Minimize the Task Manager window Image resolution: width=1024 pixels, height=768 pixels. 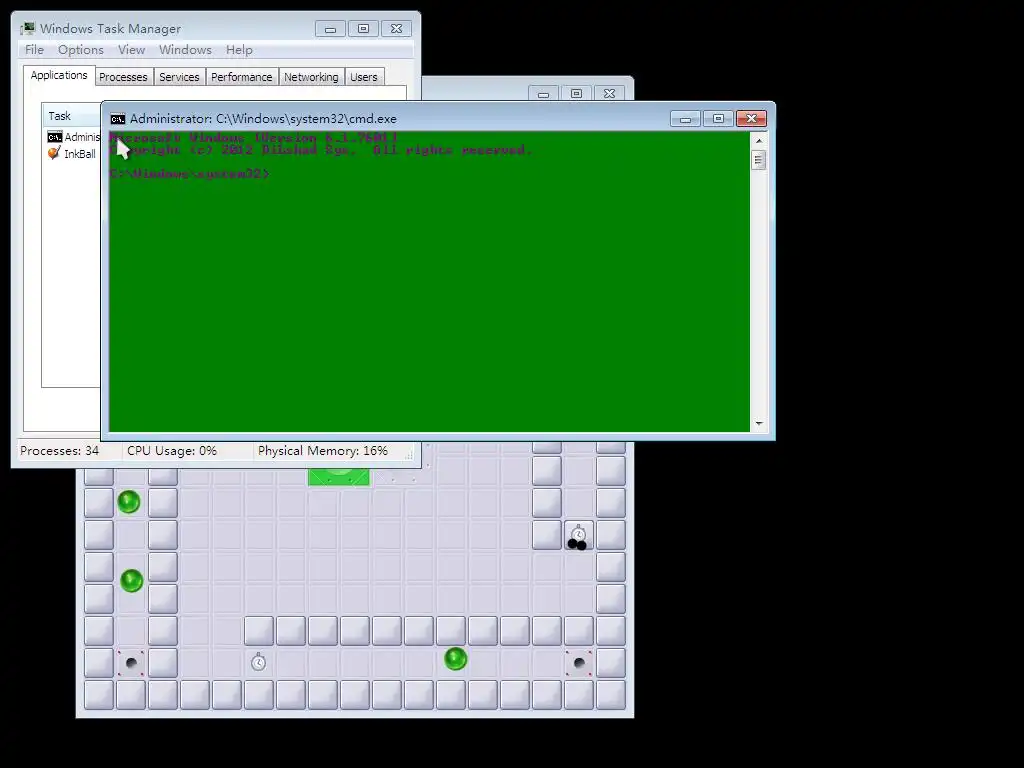(x=330, y=29)
